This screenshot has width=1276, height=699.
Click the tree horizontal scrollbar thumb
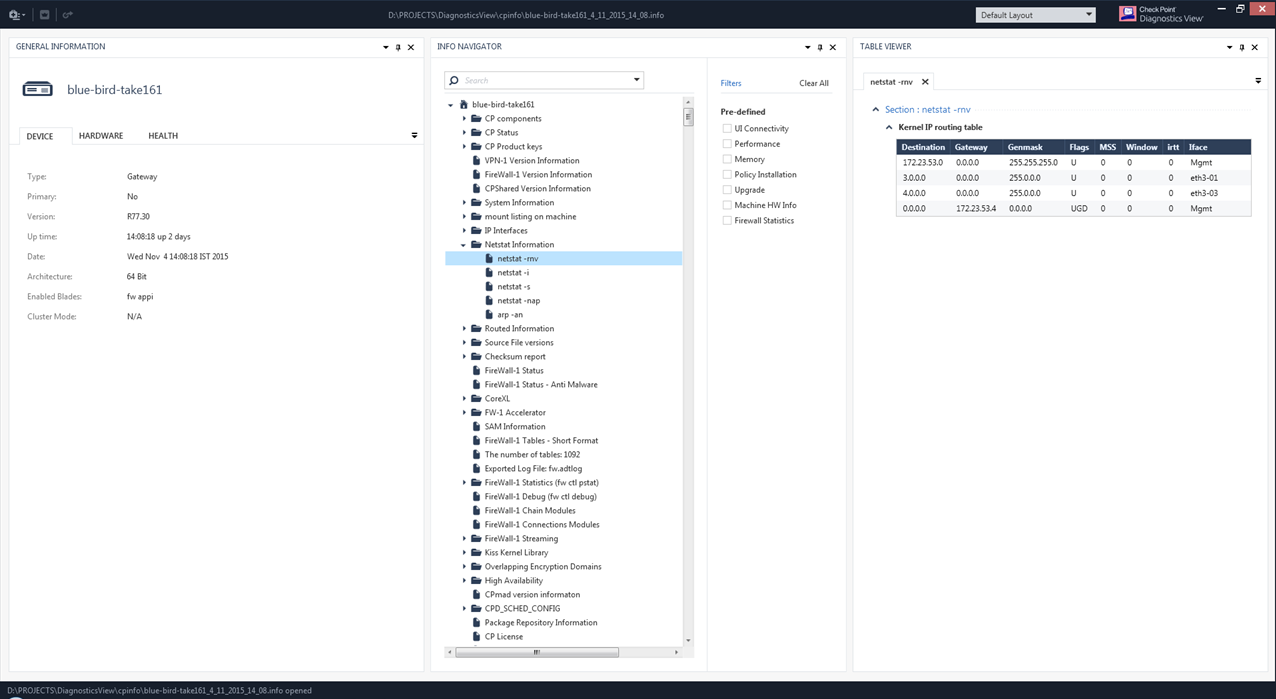[538, 652]
